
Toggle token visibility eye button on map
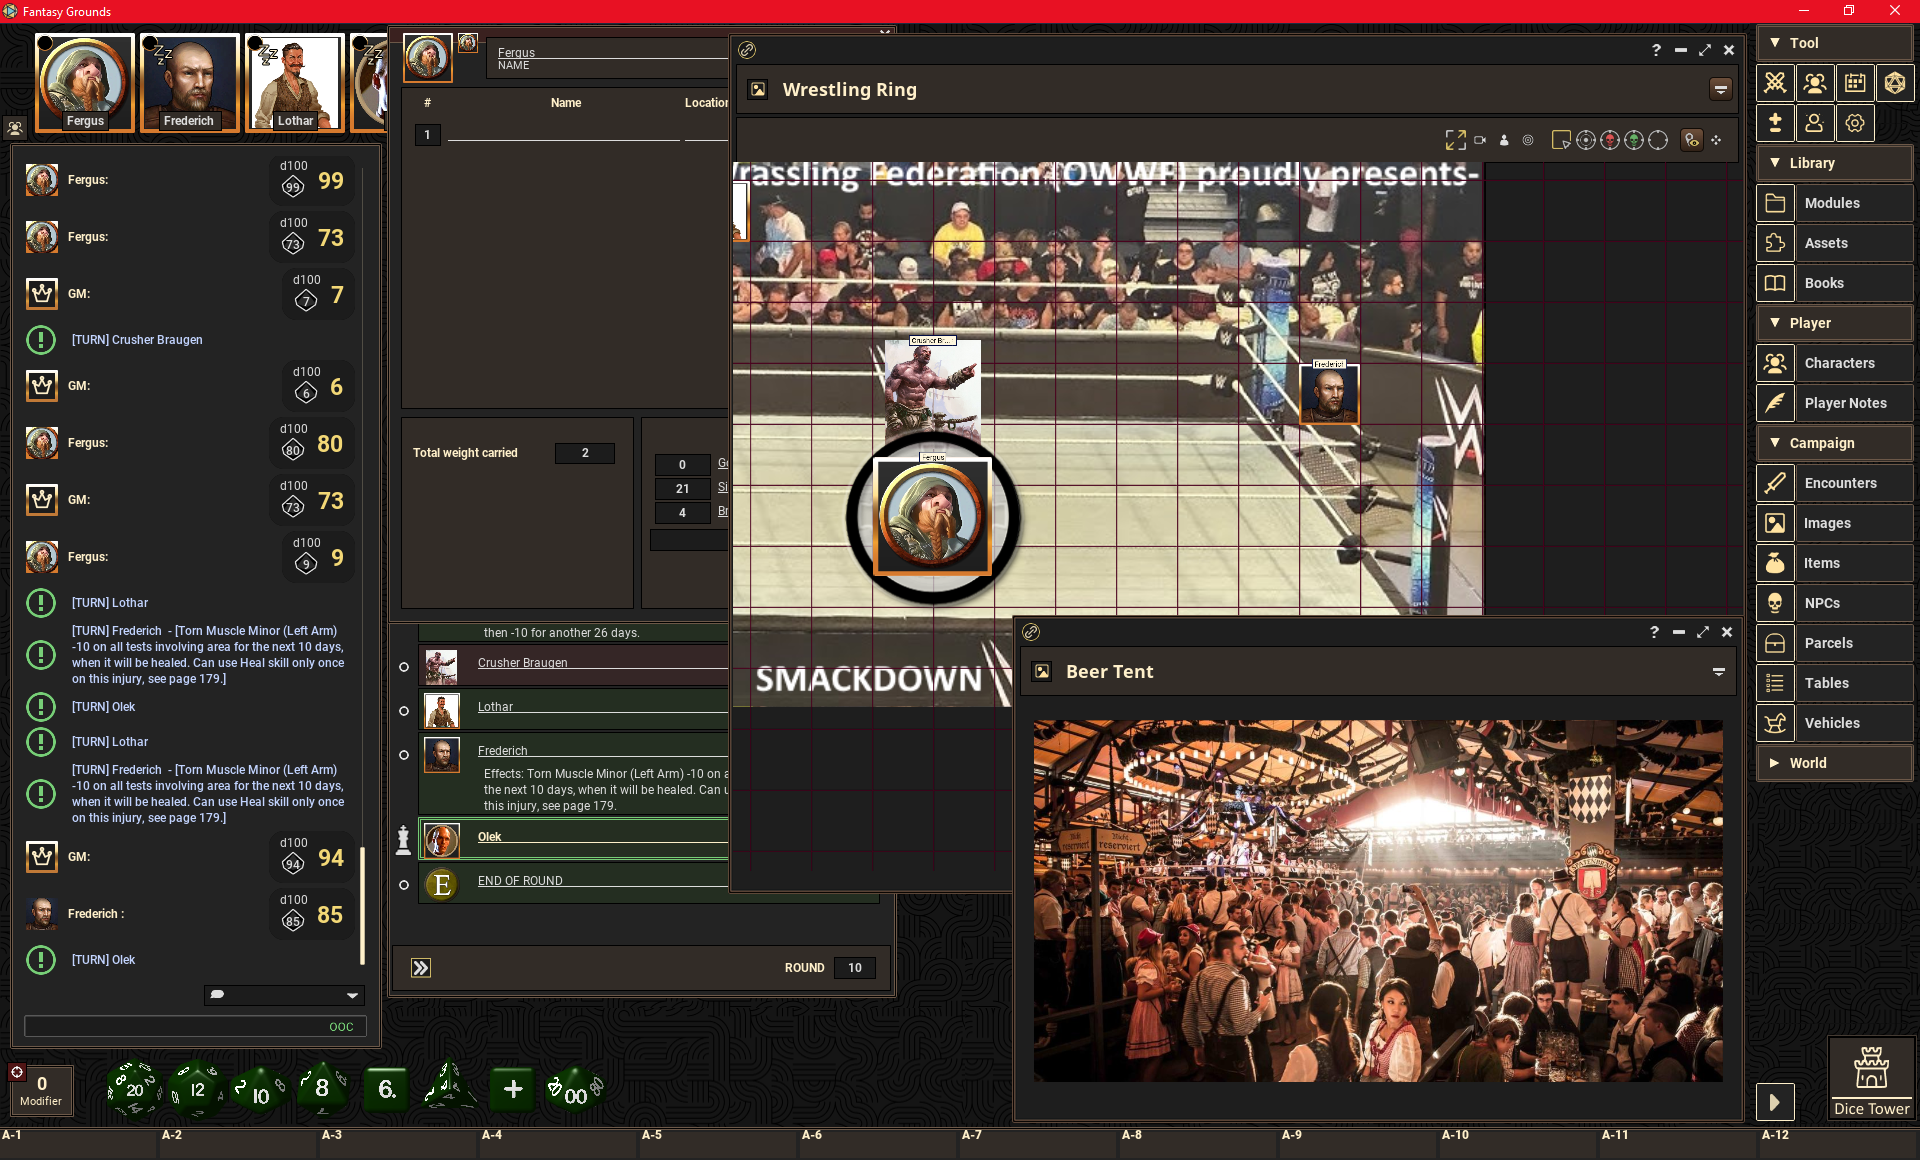(x=1692, y=140)
